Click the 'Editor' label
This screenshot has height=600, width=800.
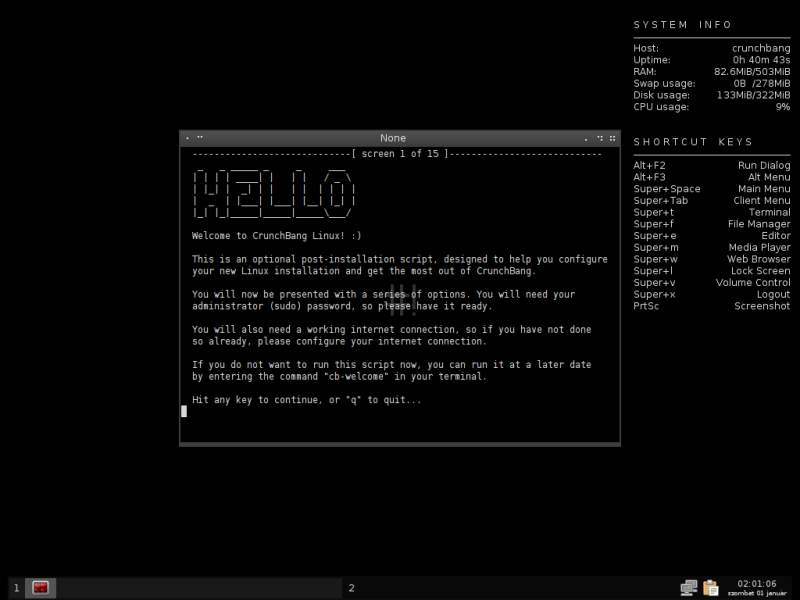pyautogui.click(x=776, y=236)
